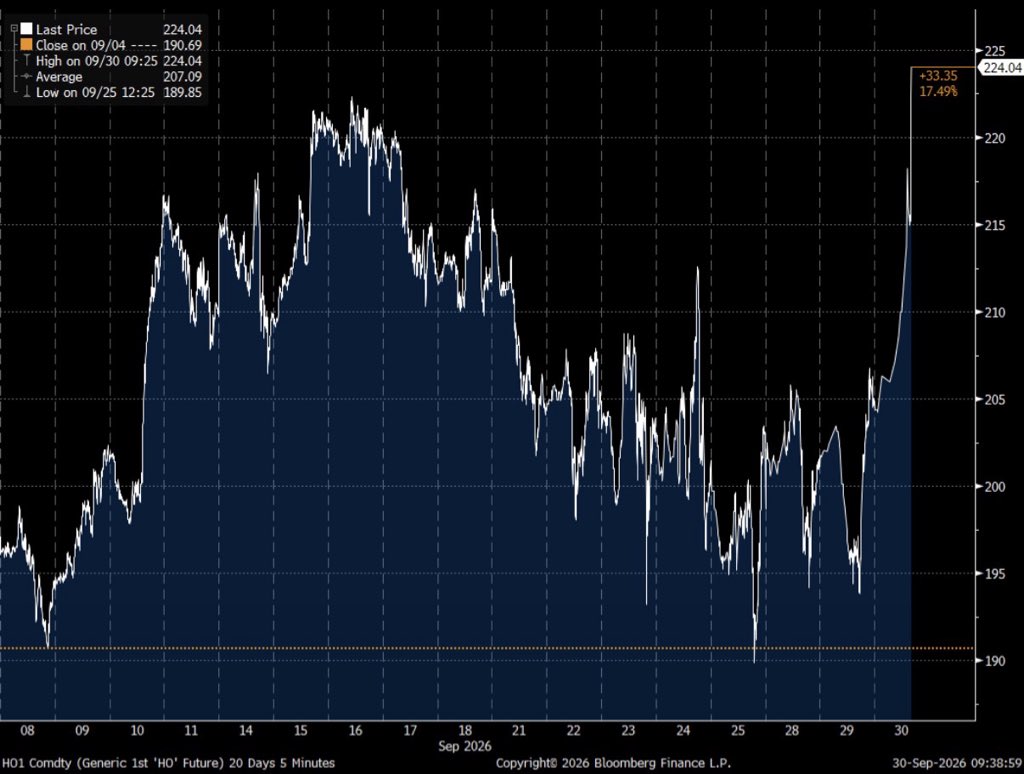Image resolution: width=1024 pixels, height=774 pixels.
Task: Click the orange Close on 09/04 swatch
Action: pos(26,45)
